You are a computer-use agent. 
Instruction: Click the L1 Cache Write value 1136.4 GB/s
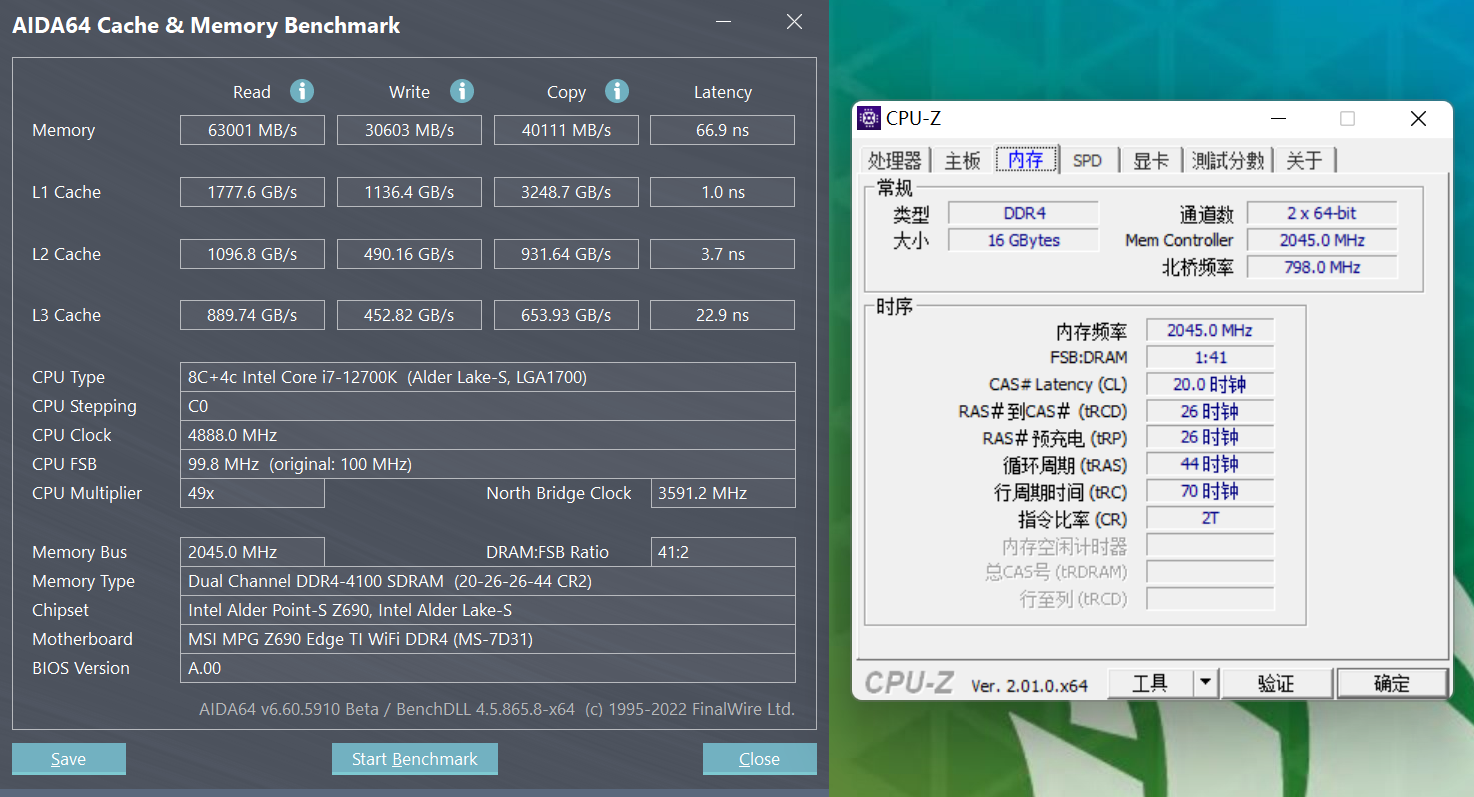409,192
